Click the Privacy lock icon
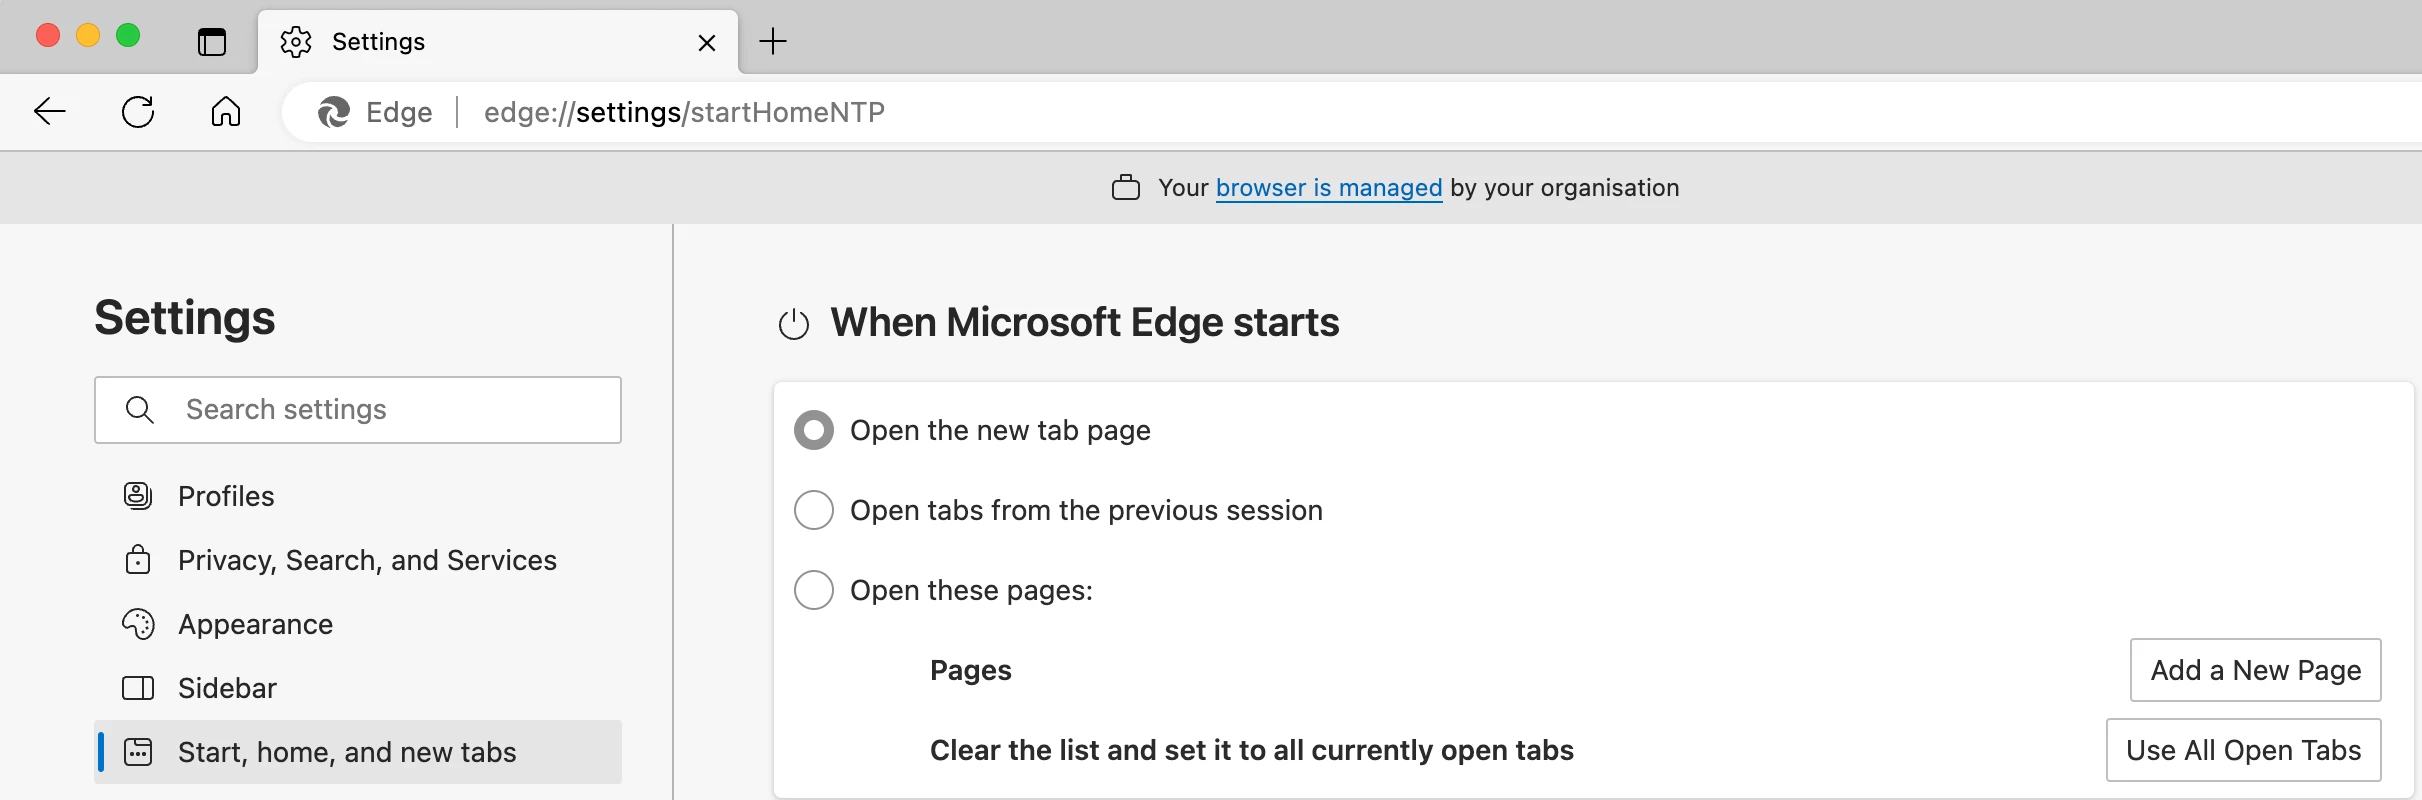The image size is (2422, 800). [138, 560]
